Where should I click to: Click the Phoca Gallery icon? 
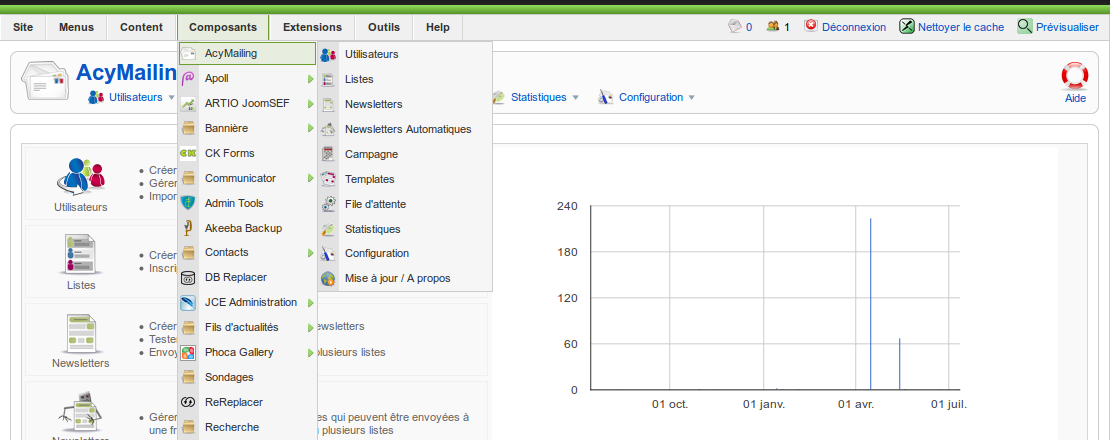[188, 352]
